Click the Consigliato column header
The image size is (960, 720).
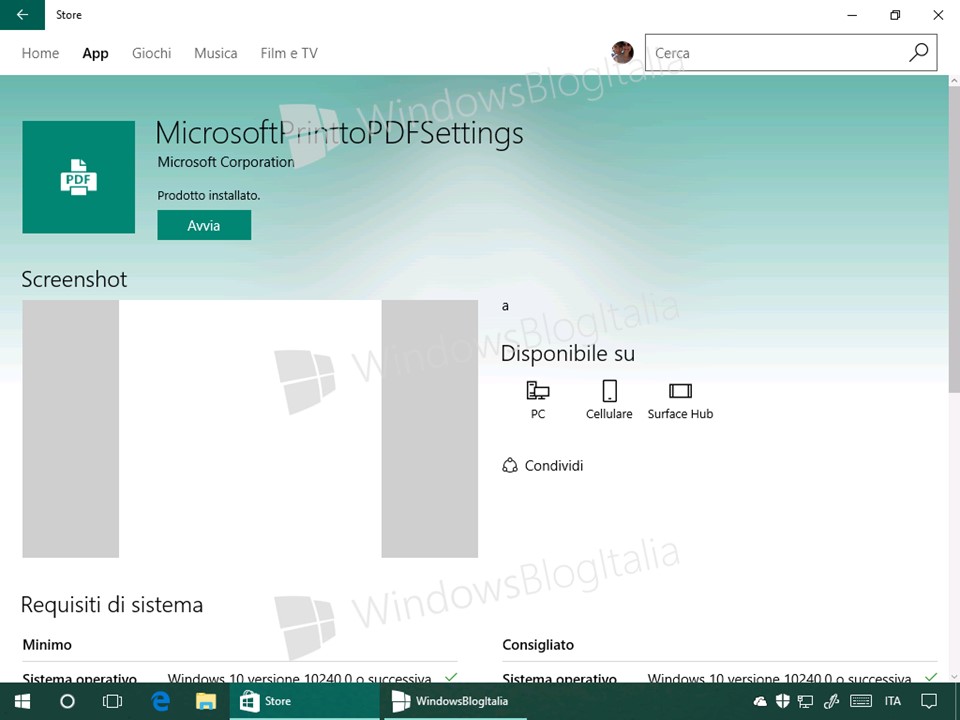(538, 645)
